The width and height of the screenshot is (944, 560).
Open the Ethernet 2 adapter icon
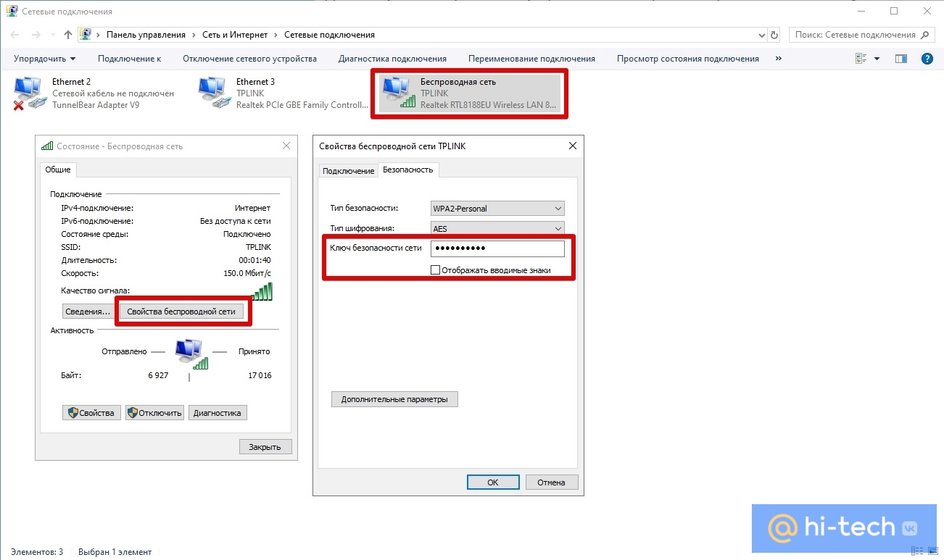29,93
